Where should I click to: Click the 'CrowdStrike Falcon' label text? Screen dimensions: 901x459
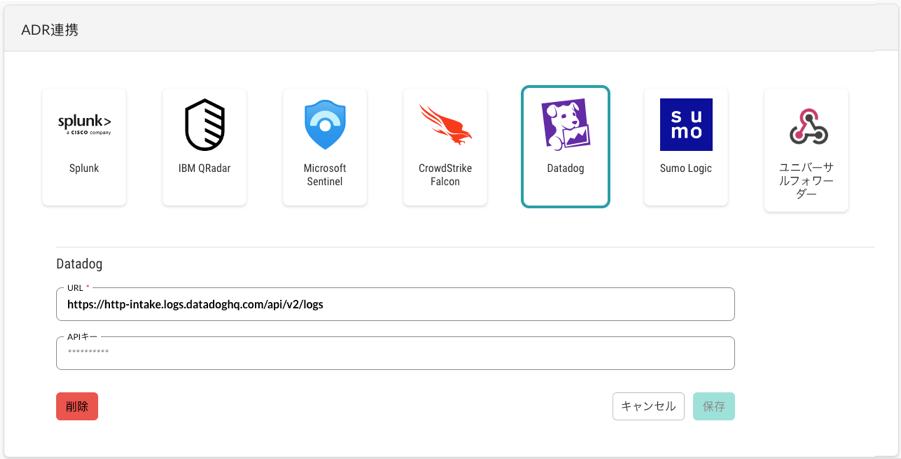point(445,175)
